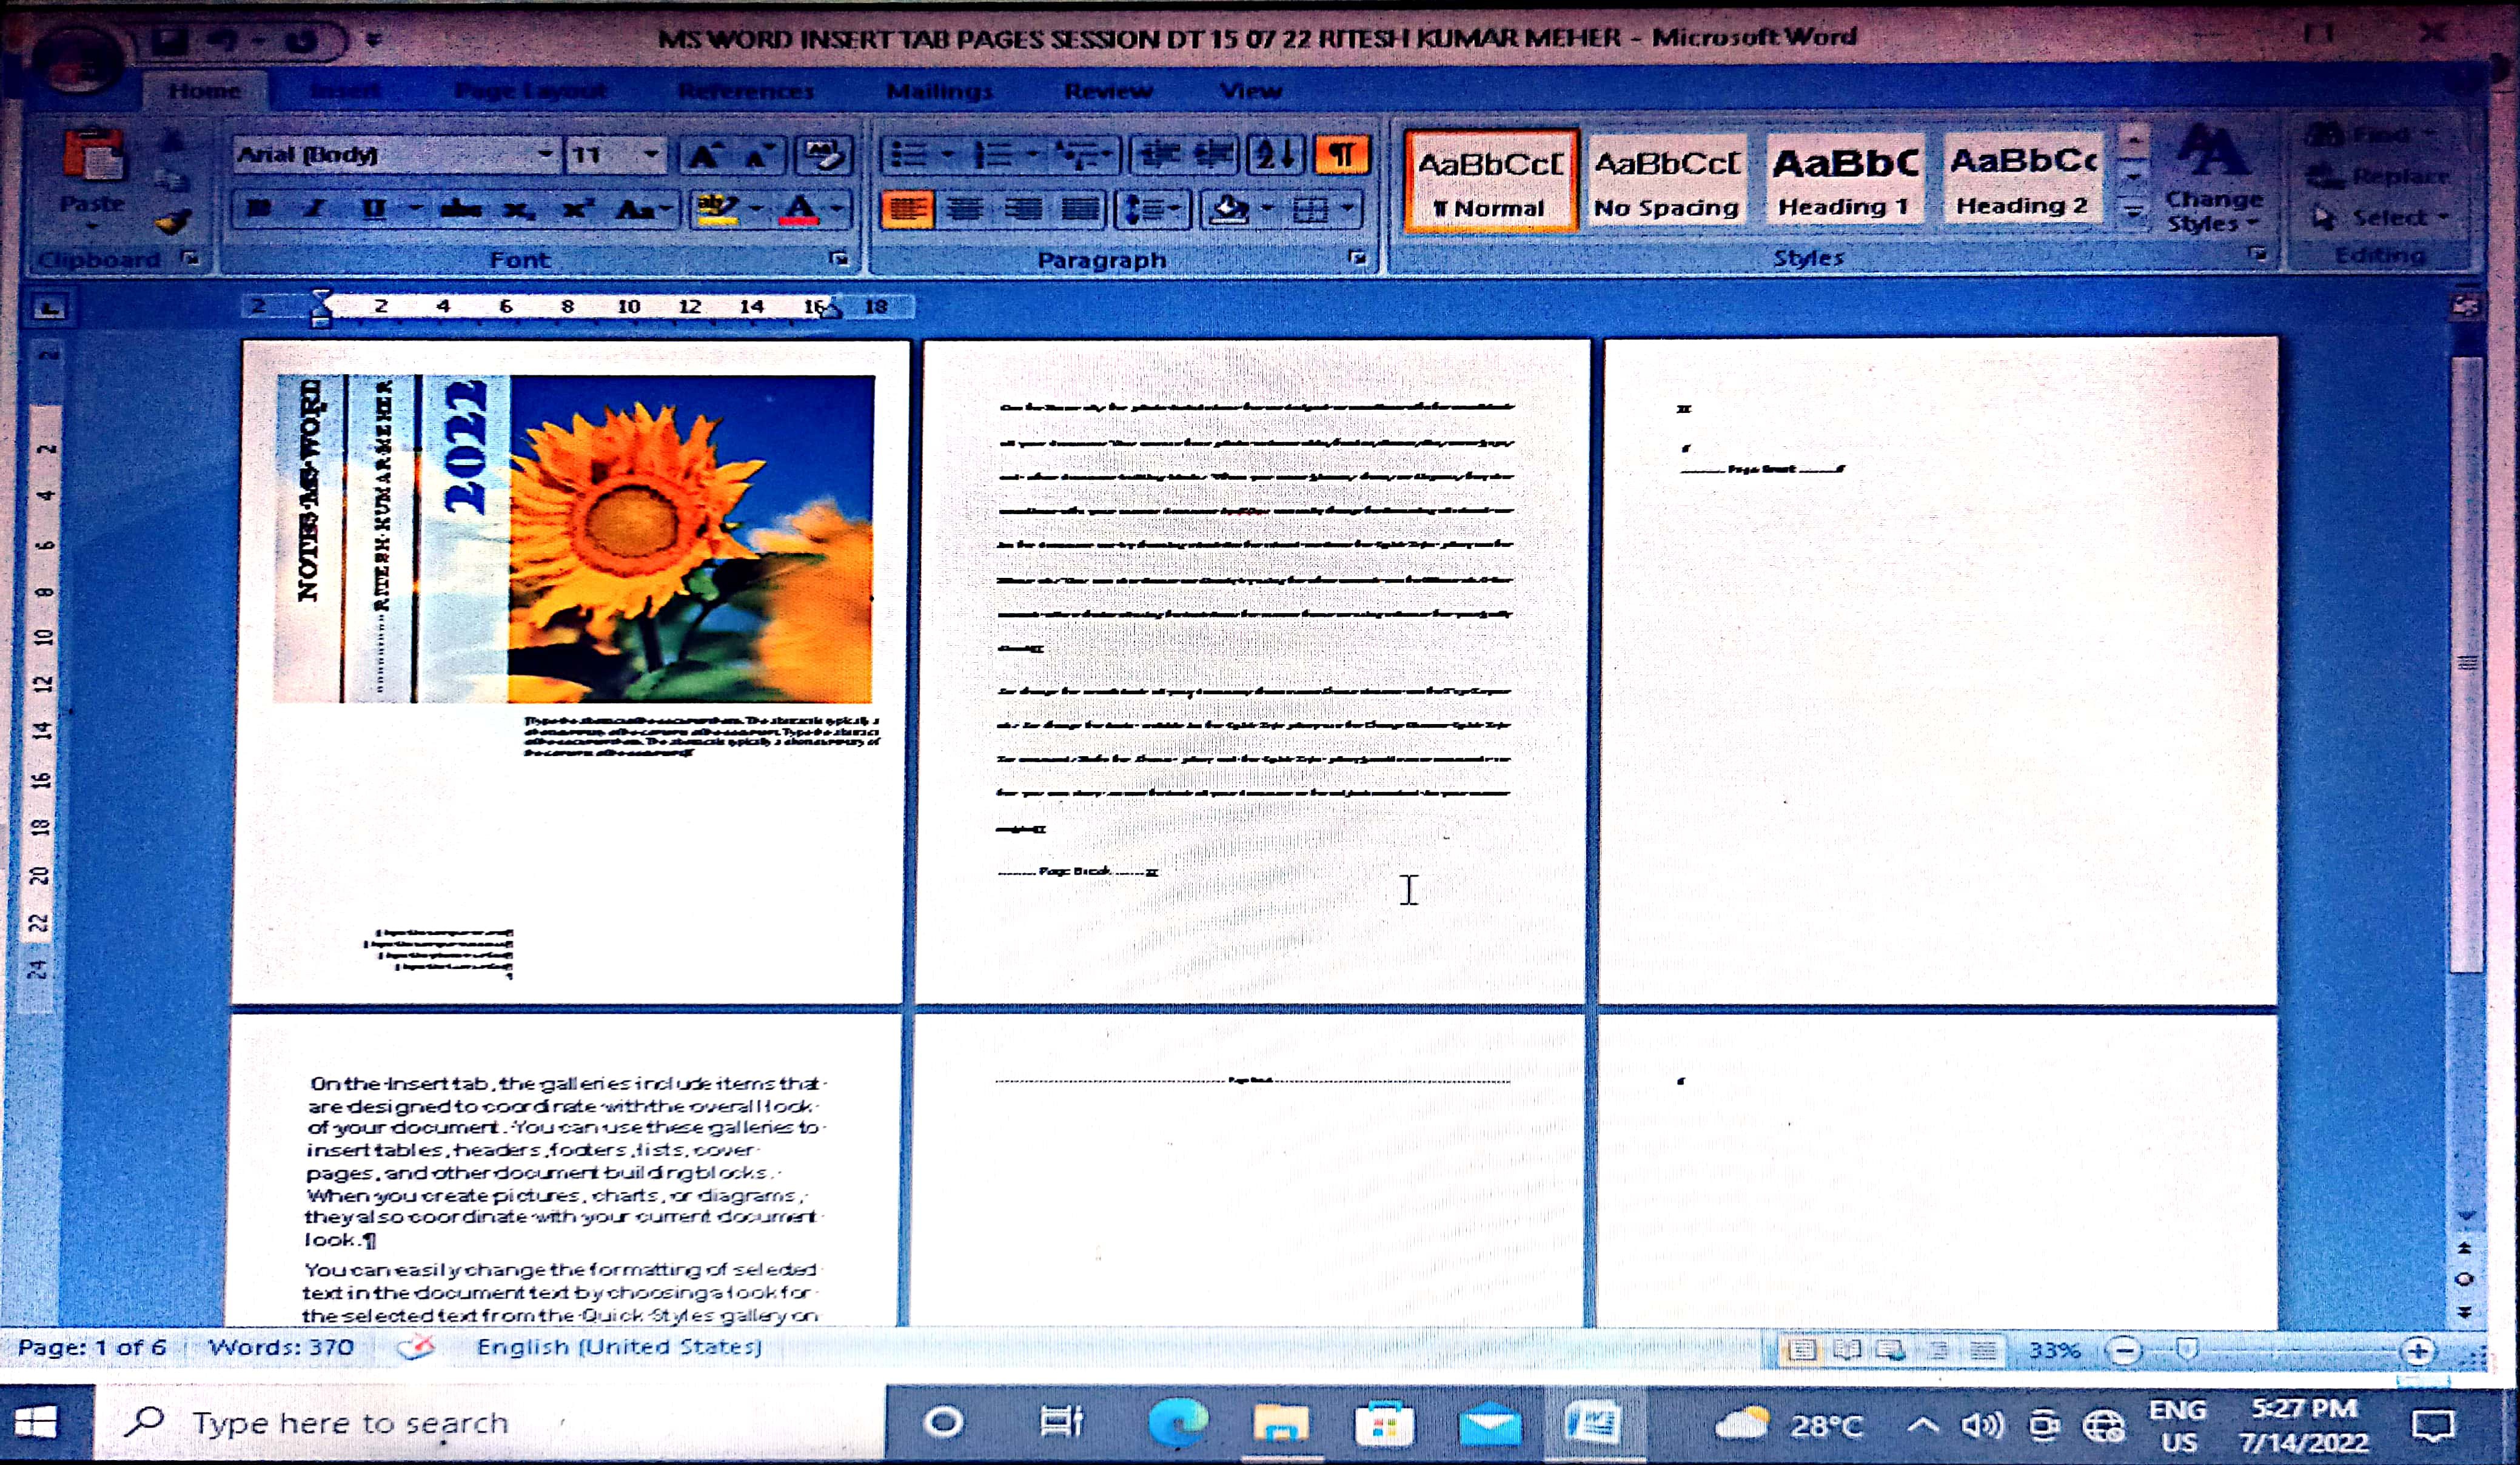Click the Format Painter brush icon
The image size is (2520, 1465).
pos(174,221)
